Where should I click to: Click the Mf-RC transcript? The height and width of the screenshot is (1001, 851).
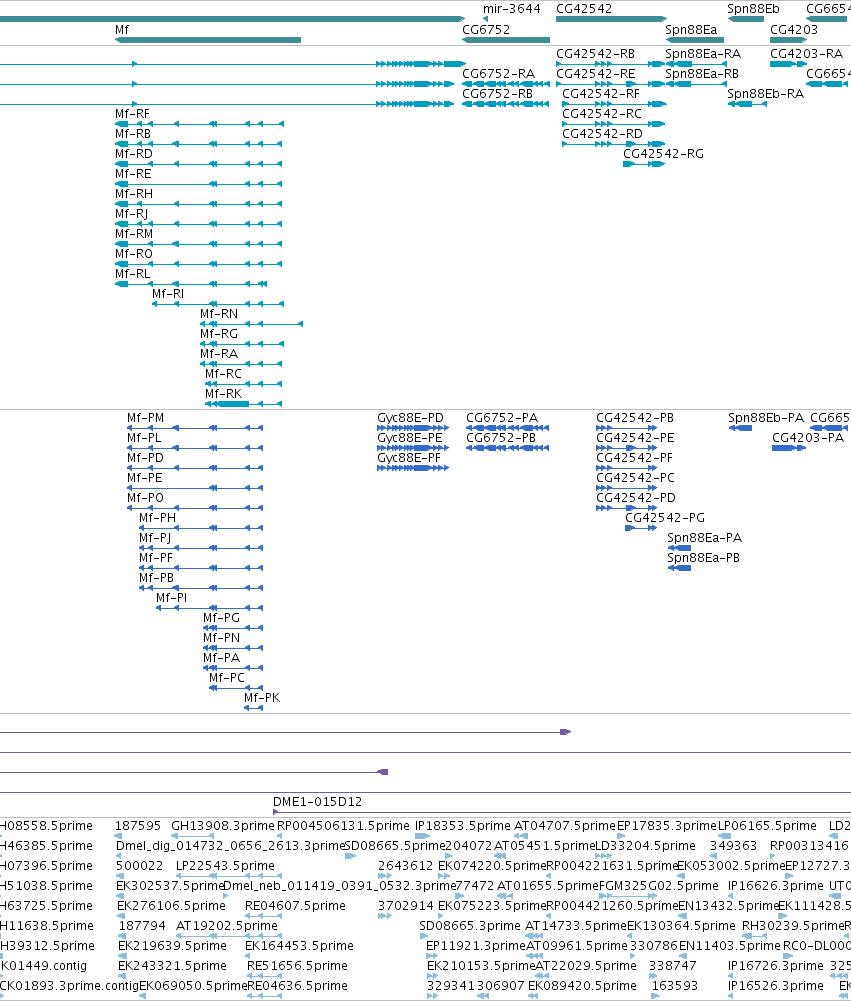click(243, 384)
